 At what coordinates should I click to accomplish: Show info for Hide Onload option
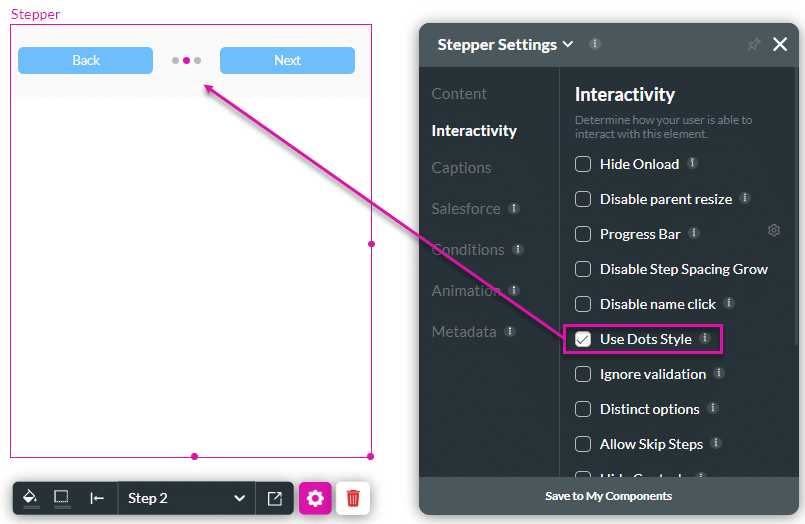point(692,163)
